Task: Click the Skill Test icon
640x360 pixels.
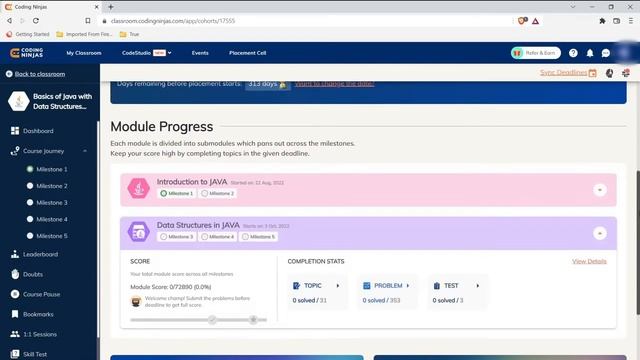Action: pos(15,354)
